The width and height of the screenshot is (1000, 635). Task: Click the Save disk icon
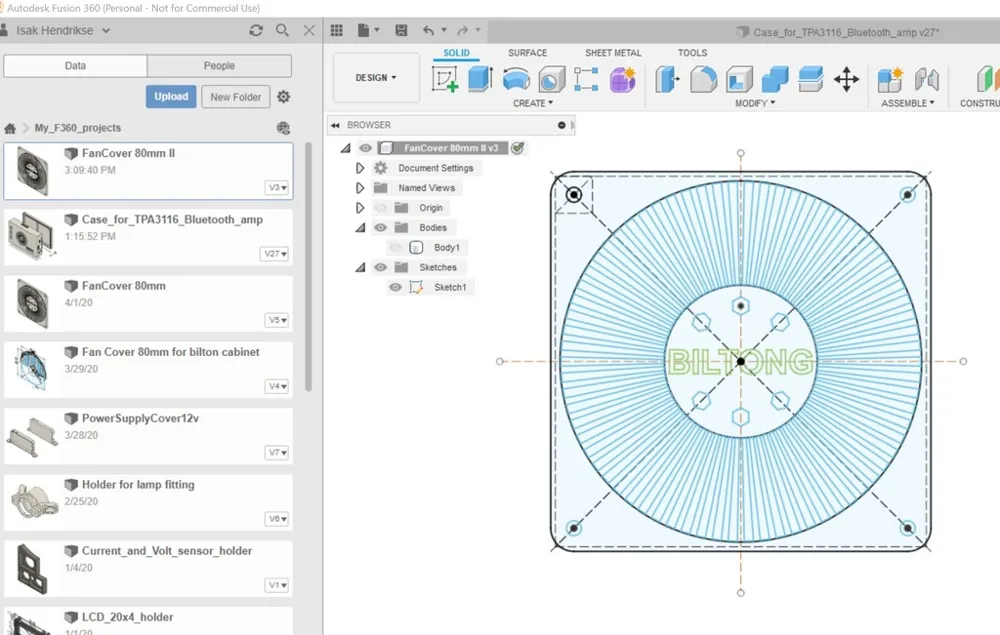[401, 30]
